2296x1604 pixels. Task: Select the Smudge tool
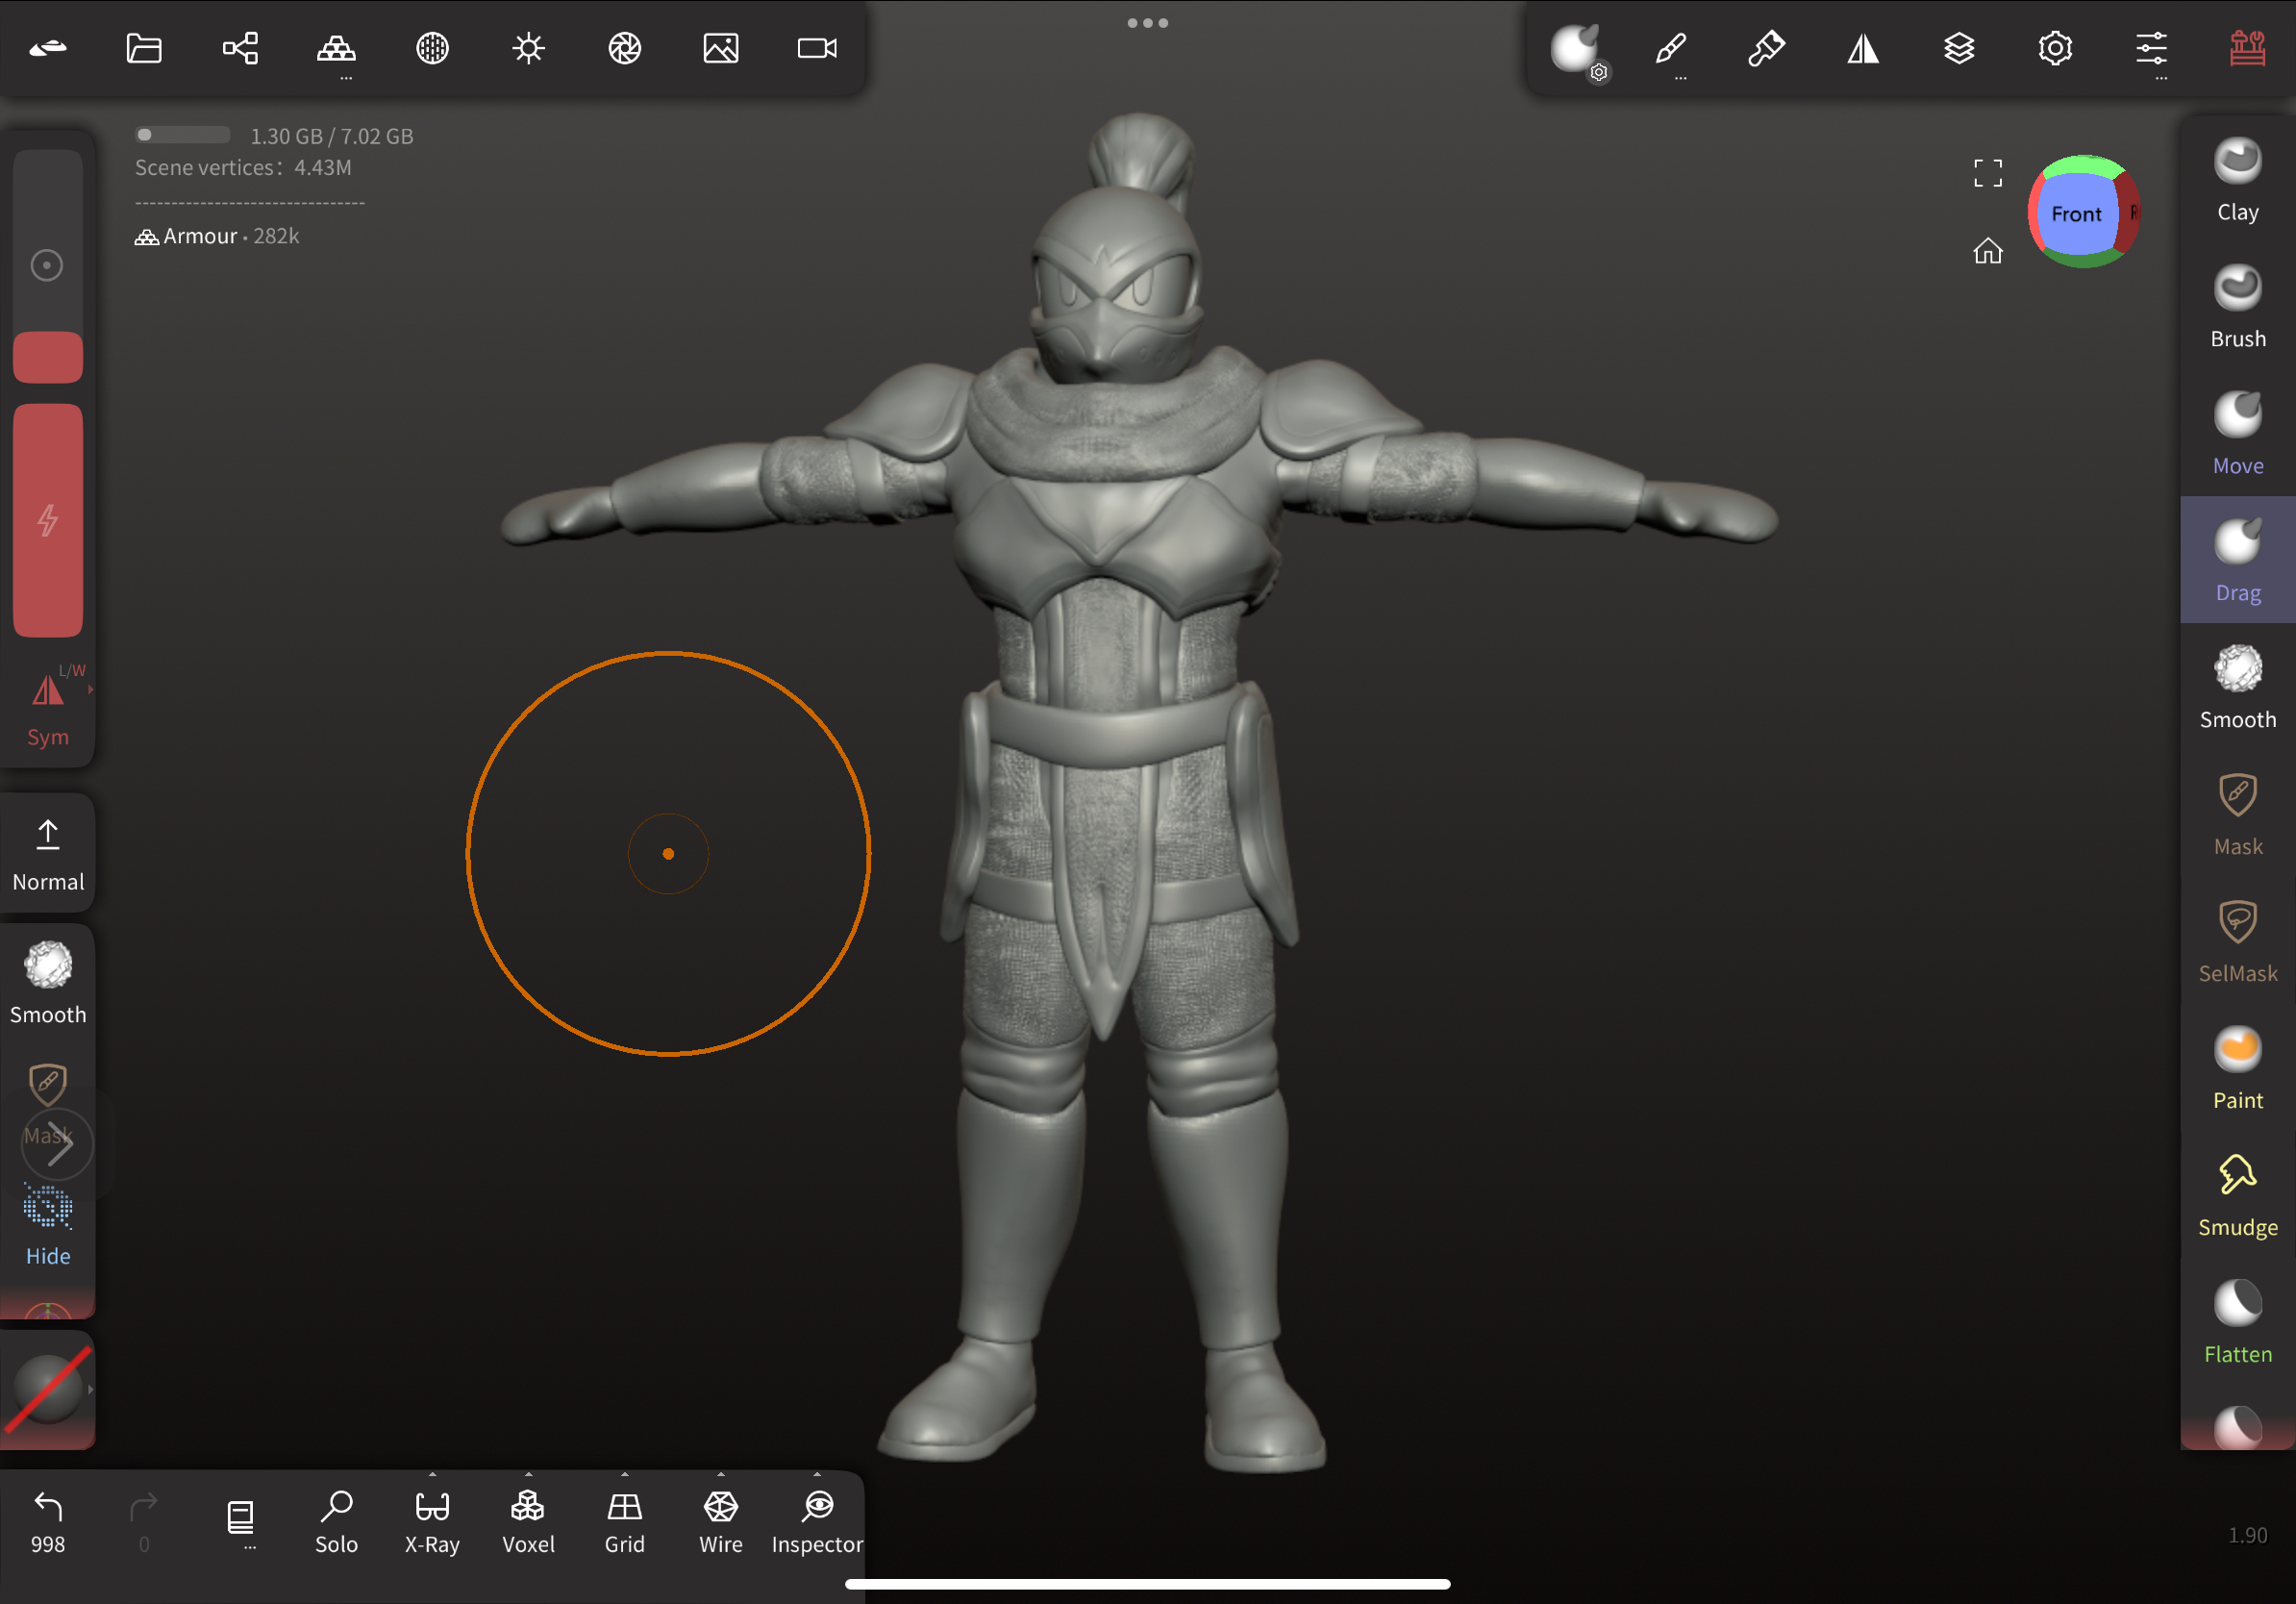point(2237,1196)
